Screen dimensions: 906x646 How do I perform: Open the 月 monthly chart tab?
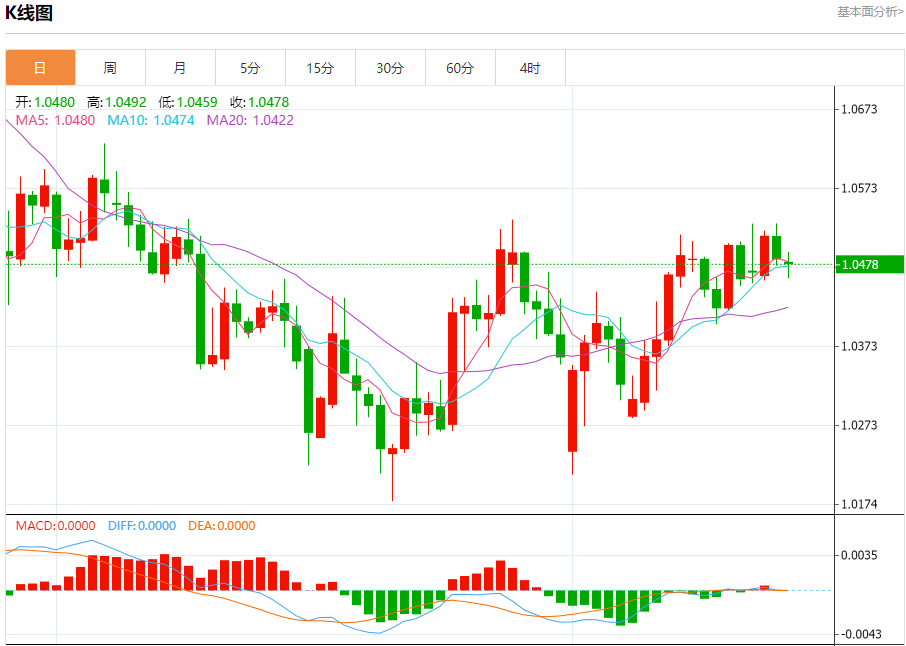[180, 68]
